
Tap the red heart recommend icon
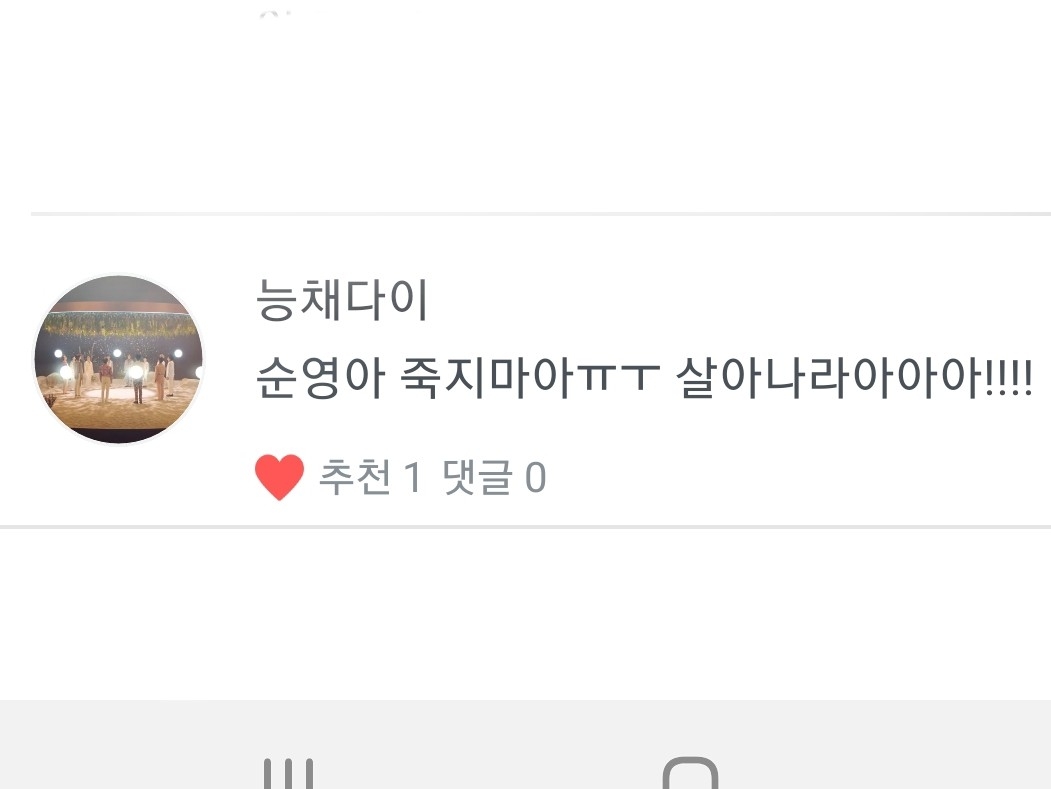click(x=280, y=477)
